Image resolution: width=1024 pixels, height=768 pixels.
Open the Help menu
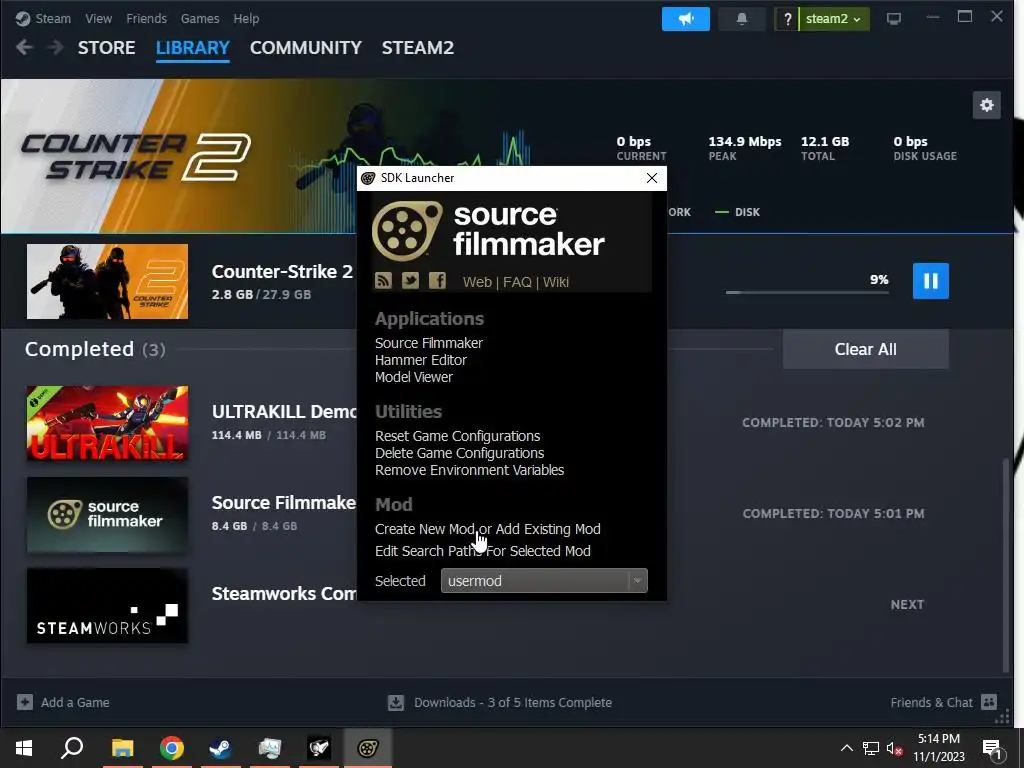tap(246, 19)
